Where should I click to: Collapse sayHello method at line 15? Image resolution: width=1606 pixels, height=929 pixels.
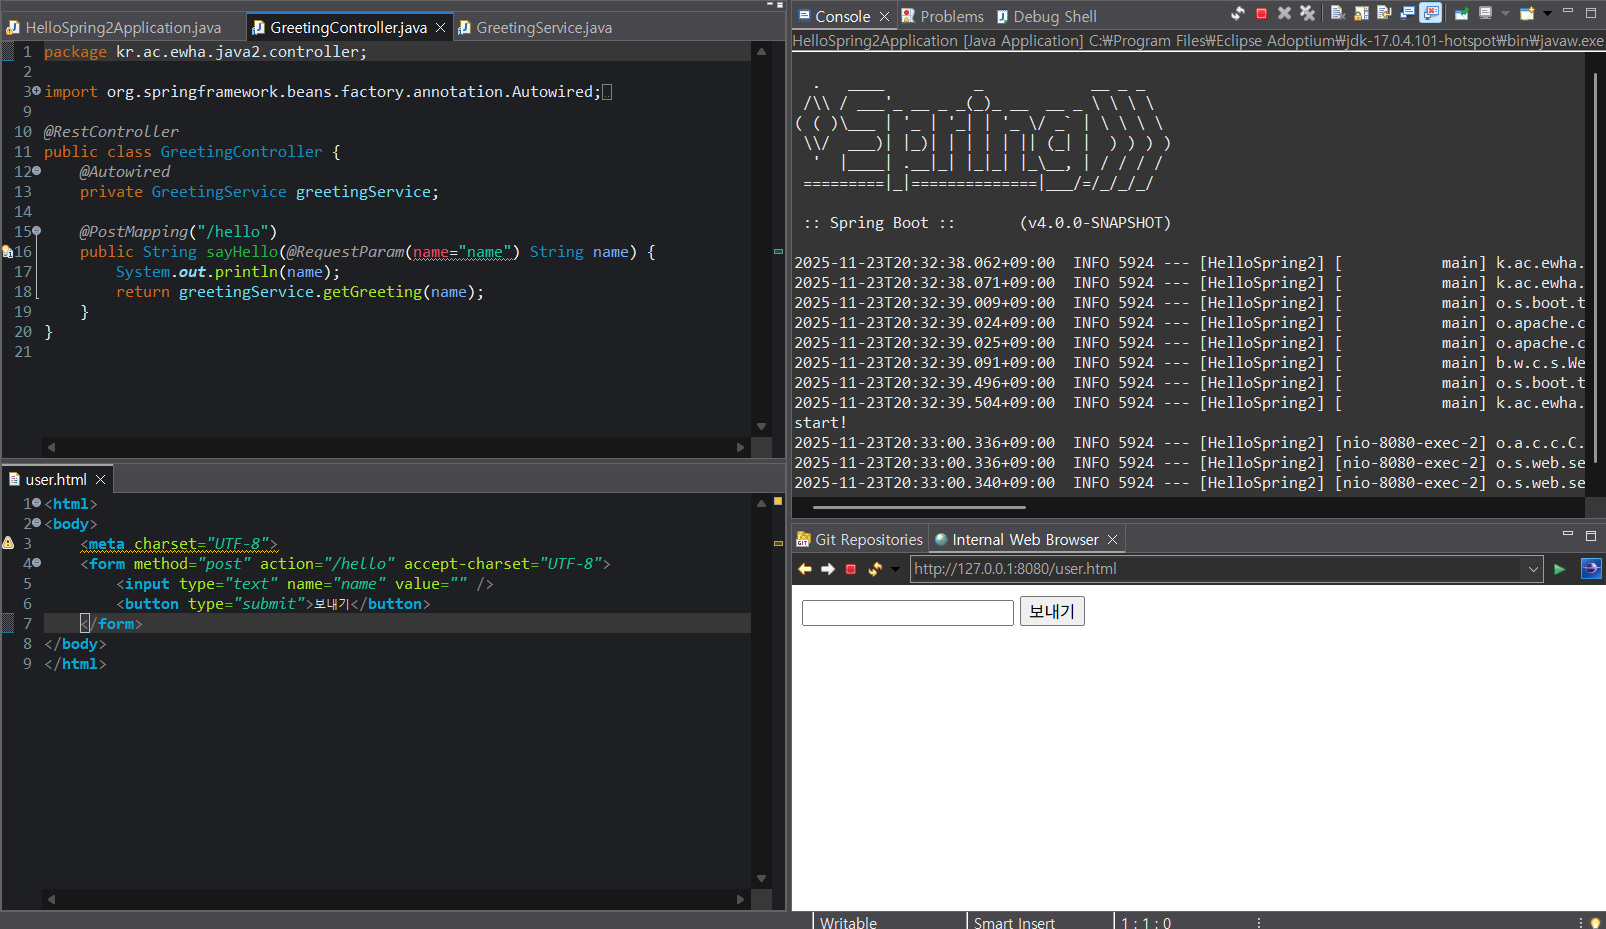point(37,231)
